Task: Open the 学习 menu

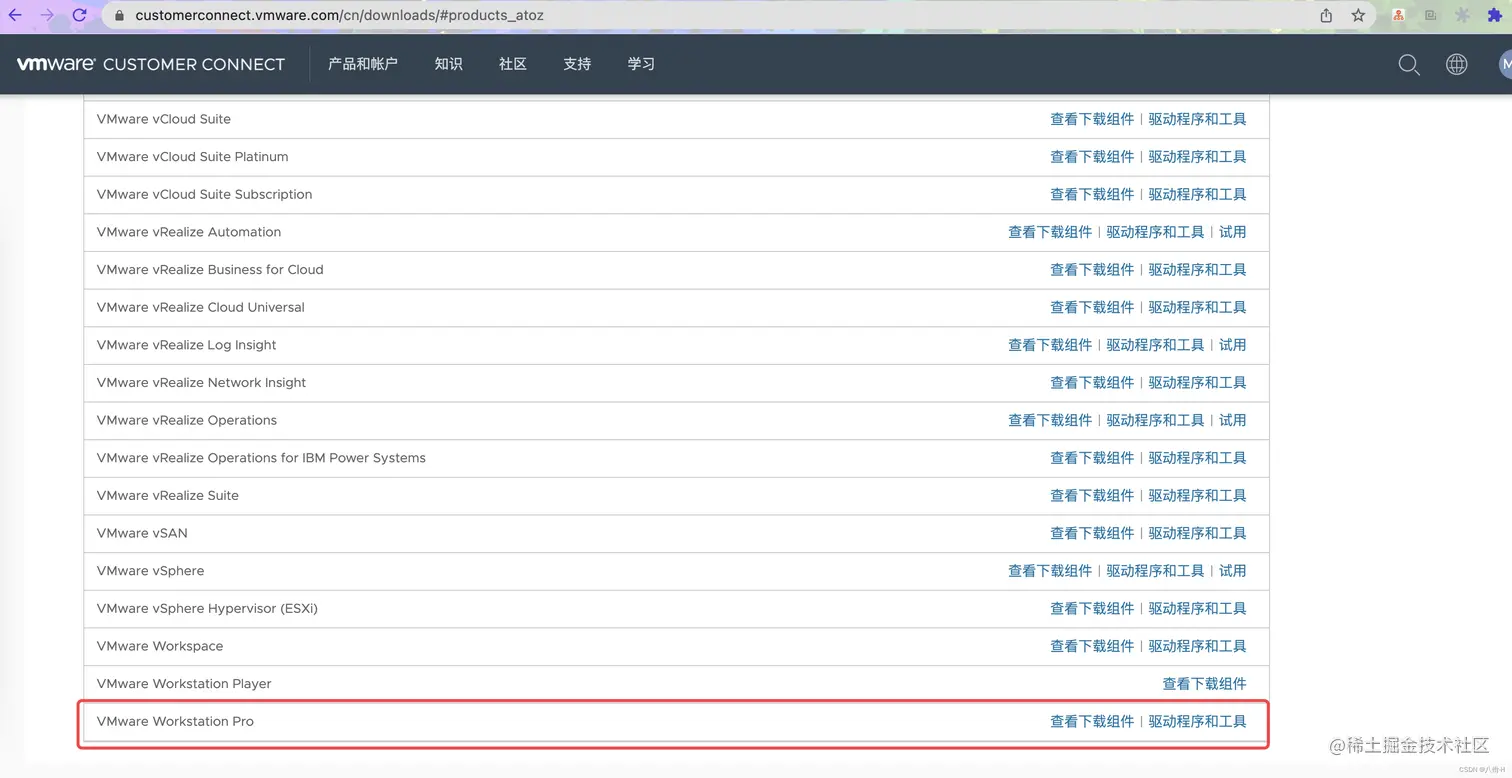Action: click(x=641, y=64)
